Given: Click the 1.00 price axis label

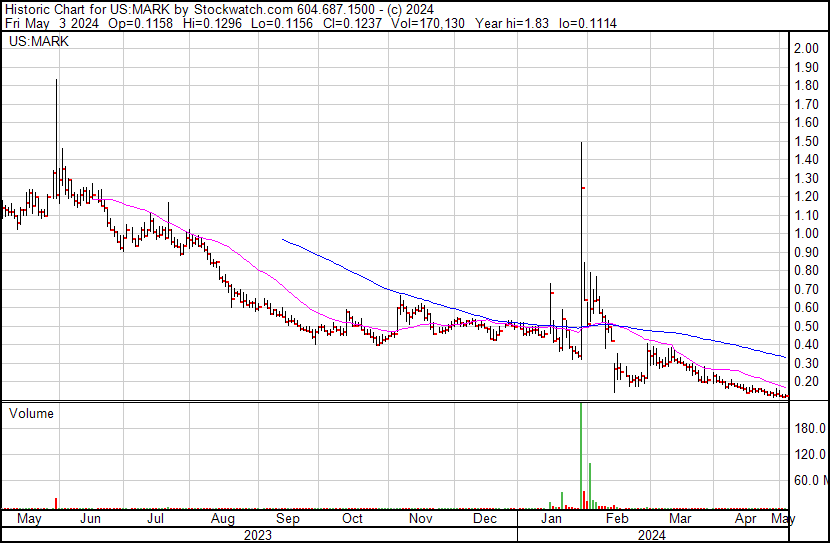Looking at the screenshot, I should tap(806, 233).
